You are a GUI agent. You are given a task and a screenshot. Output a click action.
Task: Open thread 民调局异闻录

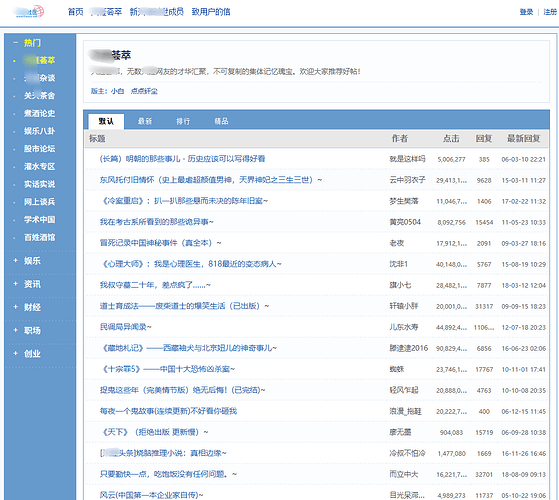(125, 327)
